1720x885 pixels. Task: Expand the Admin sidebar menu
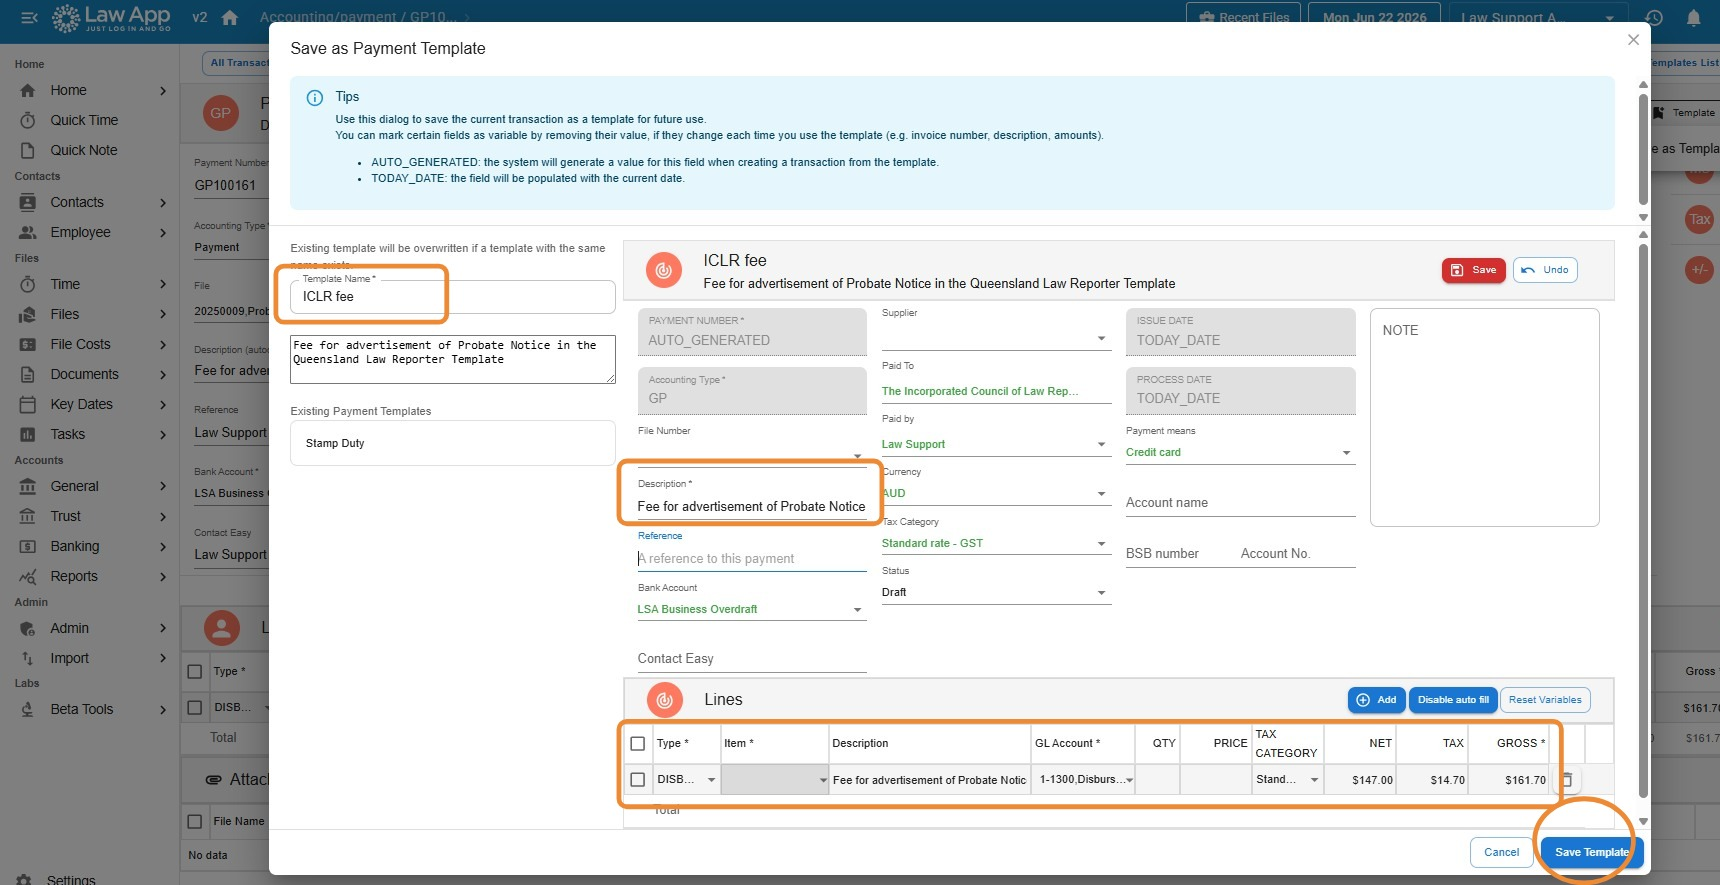point(163,628)
